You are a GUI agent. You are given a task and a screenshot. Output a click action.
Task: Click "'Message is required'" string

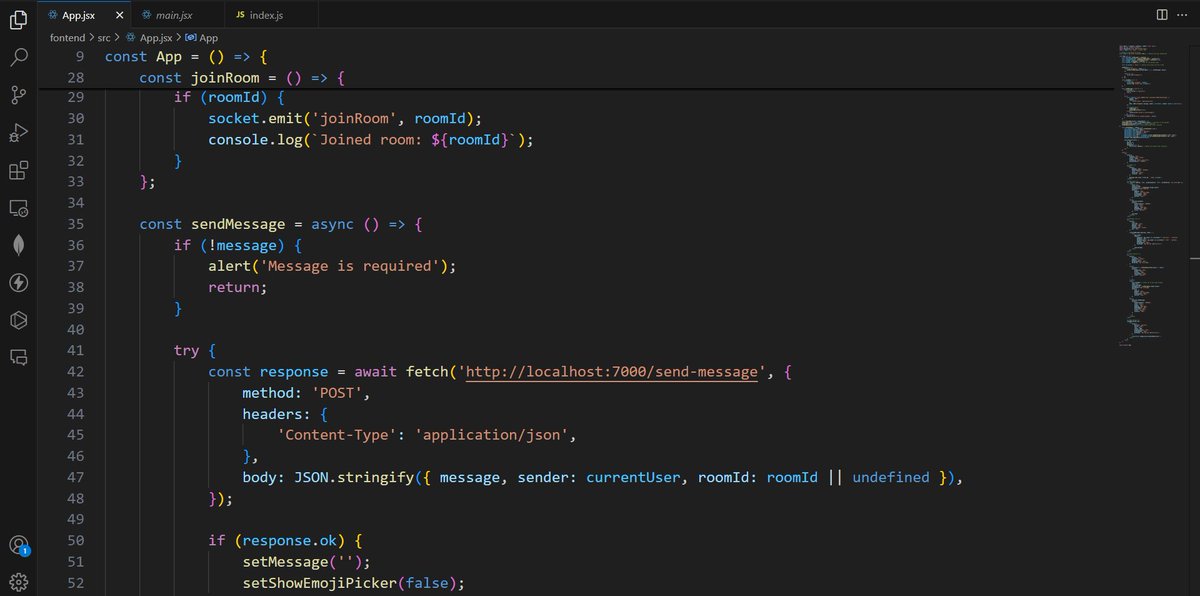coord(350,266)
